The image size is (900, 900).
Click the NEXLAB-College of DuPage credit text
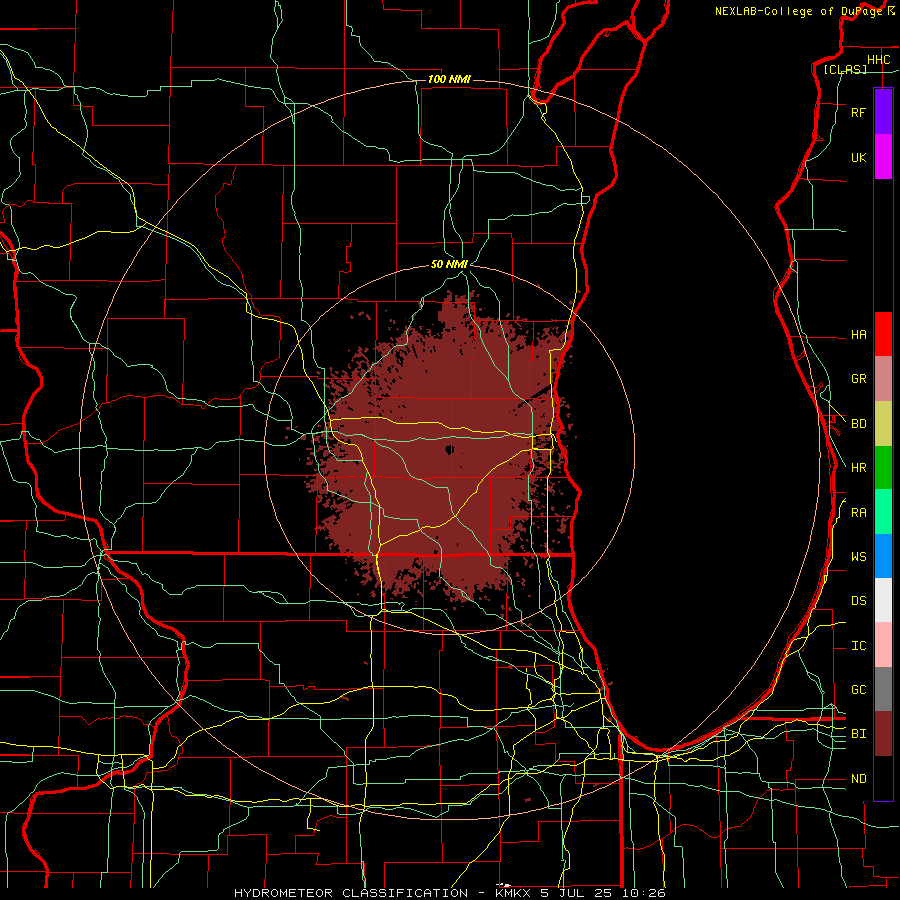tap(798, 11)
